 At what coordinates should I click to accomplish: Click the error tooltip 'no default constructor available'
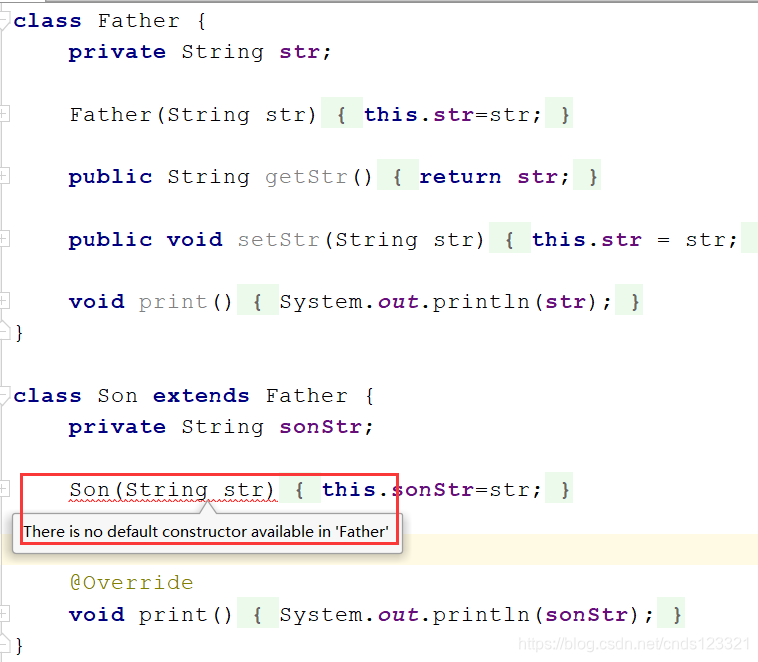tap(206, 531)
